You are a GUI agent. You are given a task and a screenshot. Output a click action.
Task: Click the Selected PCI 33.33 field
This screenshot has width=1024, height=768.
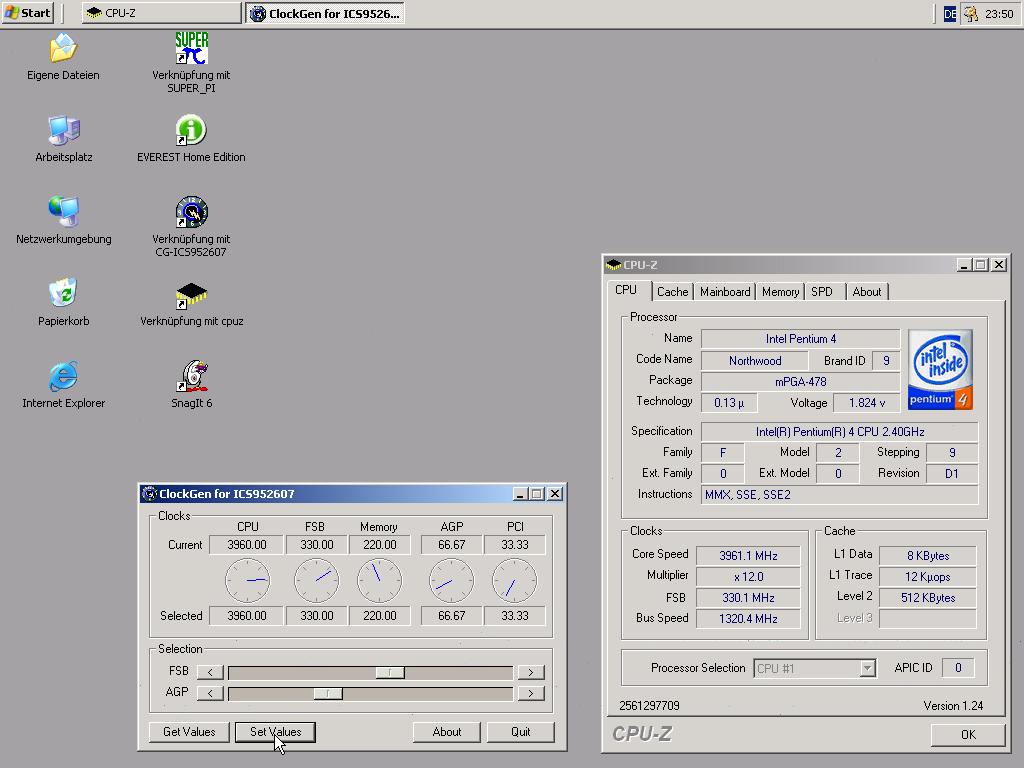click(x=515, y=616)
